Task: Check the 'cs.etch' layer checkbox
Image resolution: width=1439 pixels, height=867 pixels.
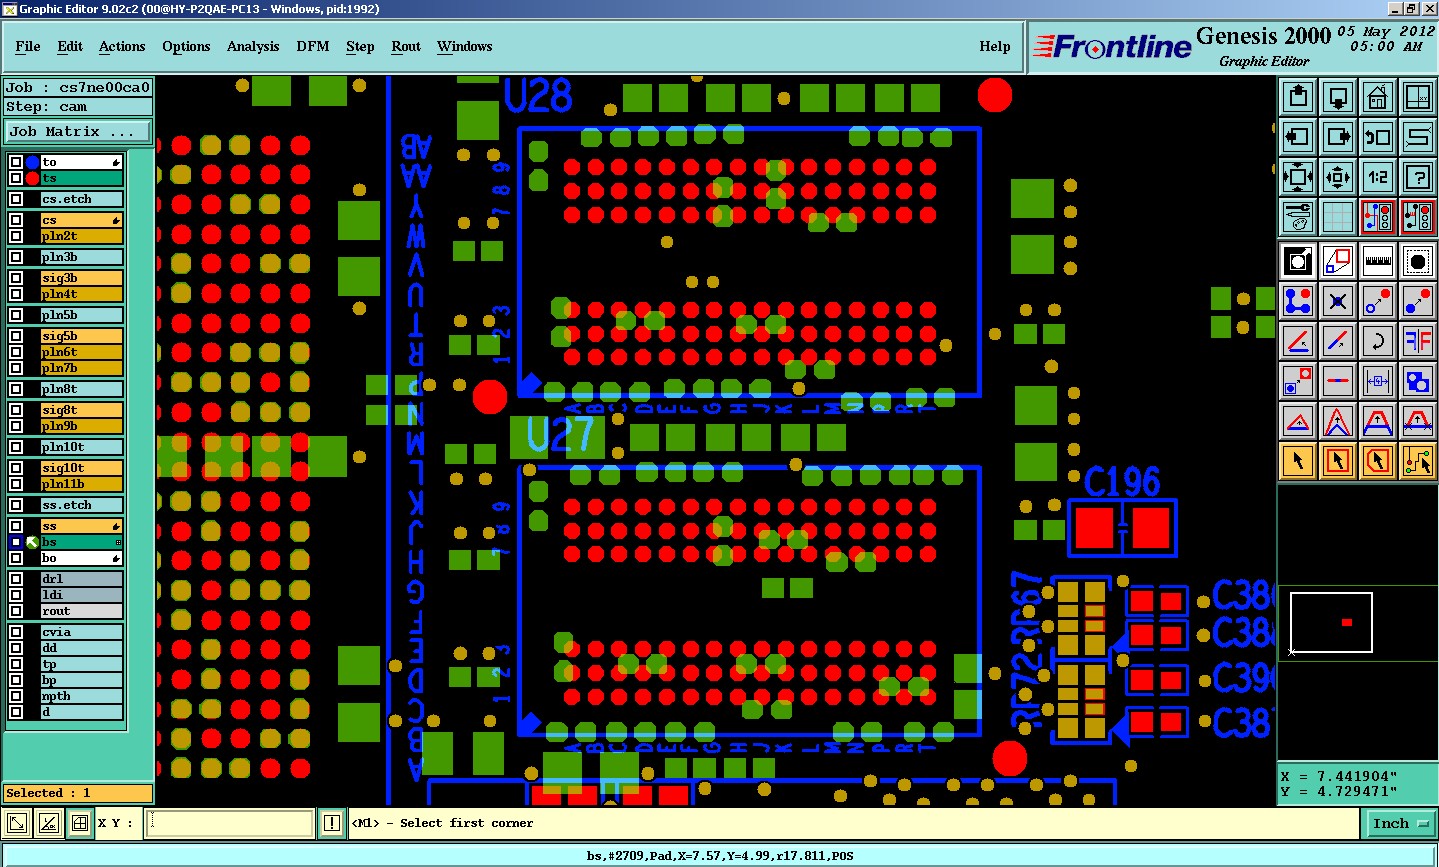Action: click(16, 199)
